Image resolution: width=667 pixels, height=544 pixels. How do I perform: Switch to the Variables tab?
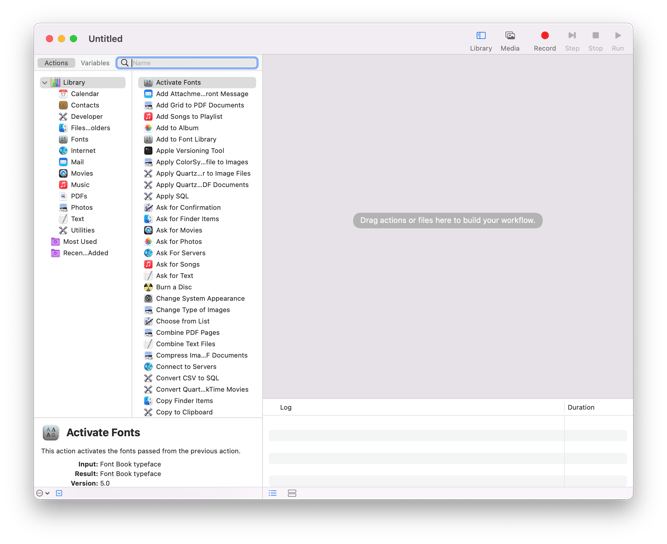(95, 63)
